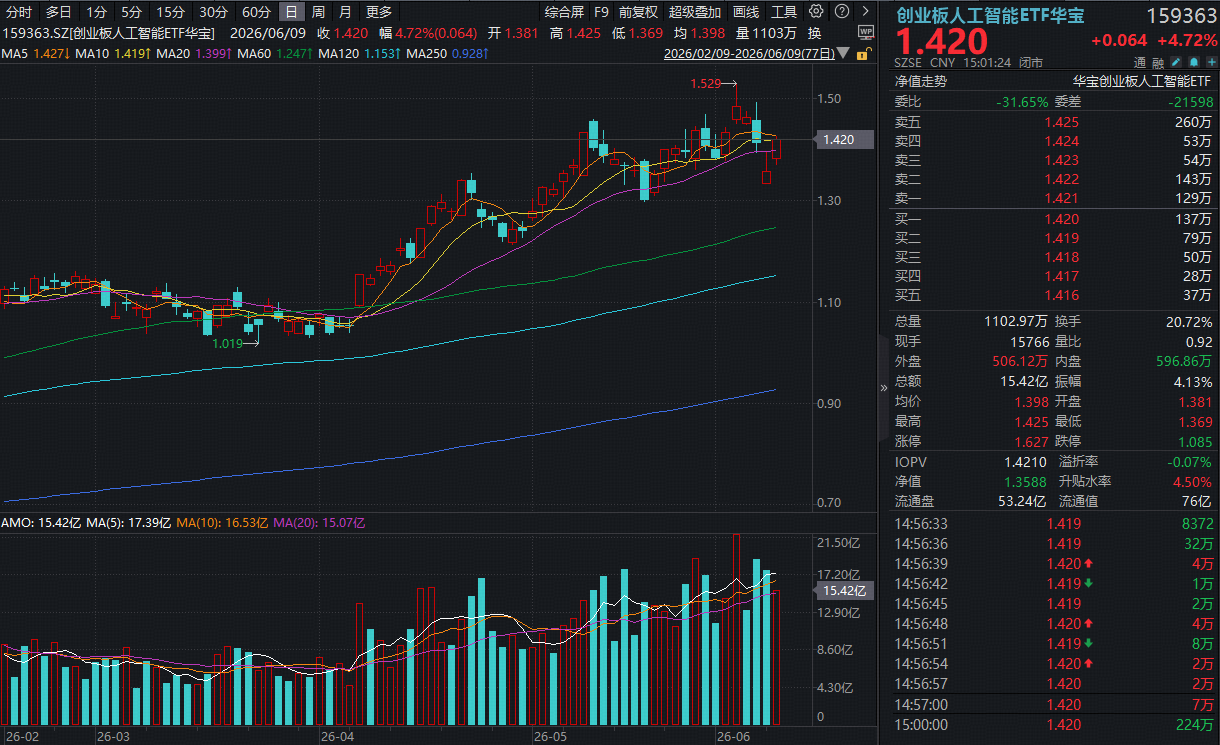Screen dimensions: 1220x745
Task: Open chart settings gear icon
Action: tap(816, 12)
